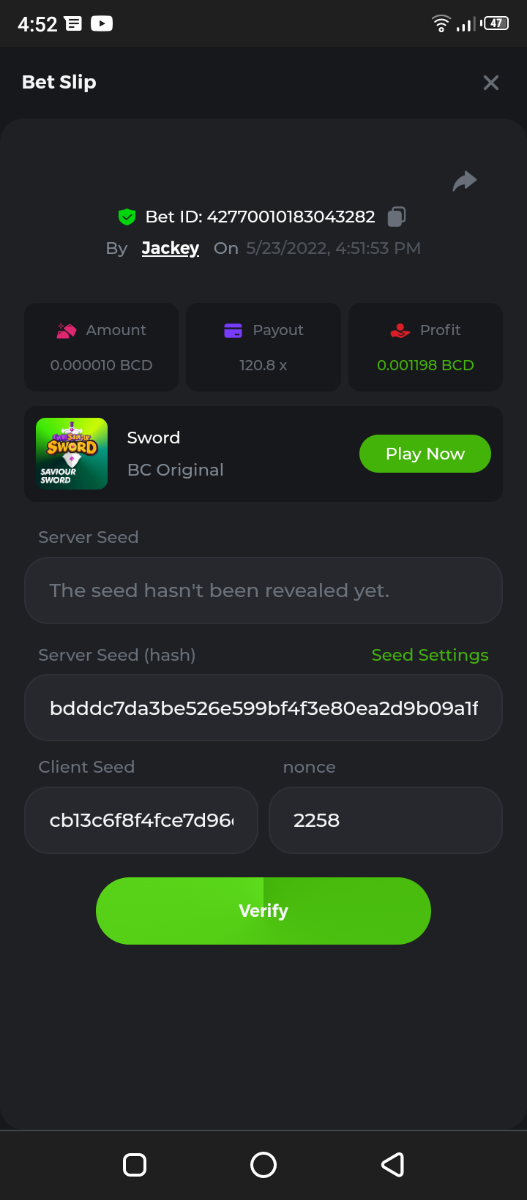Select the Client Seed field
The image size is (527, 1200).
[x=141, y=820]
